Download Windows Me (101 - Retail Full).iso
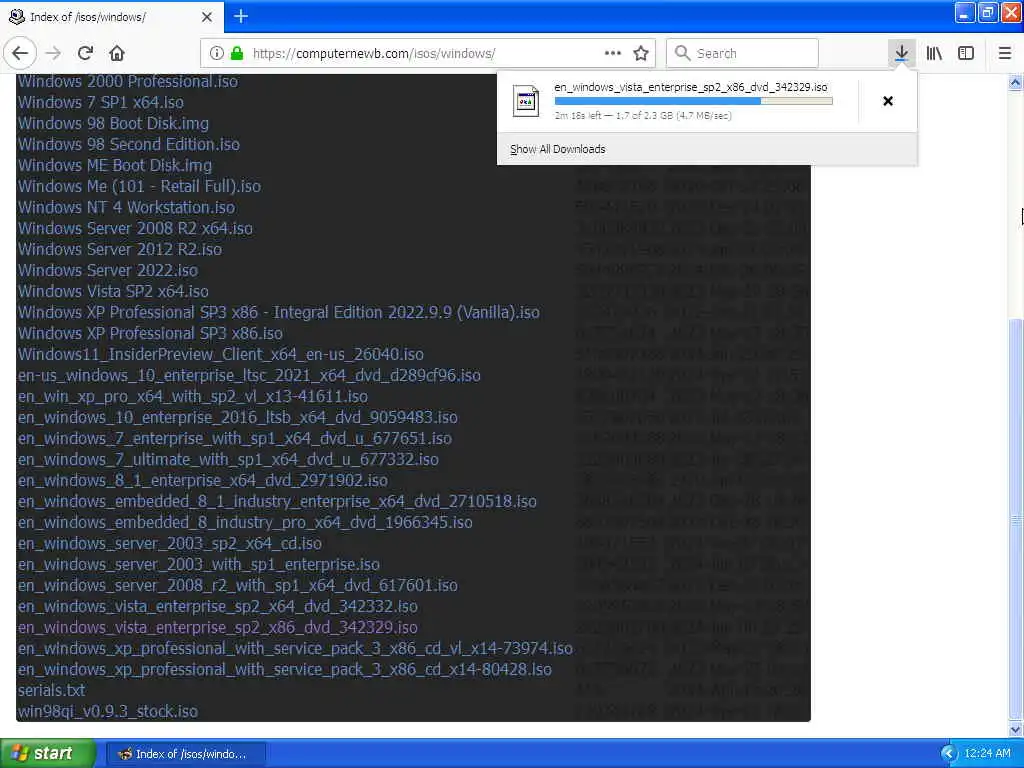Image resolution: width=1024 pixels, height=768 pixels. tap(139, 186)
